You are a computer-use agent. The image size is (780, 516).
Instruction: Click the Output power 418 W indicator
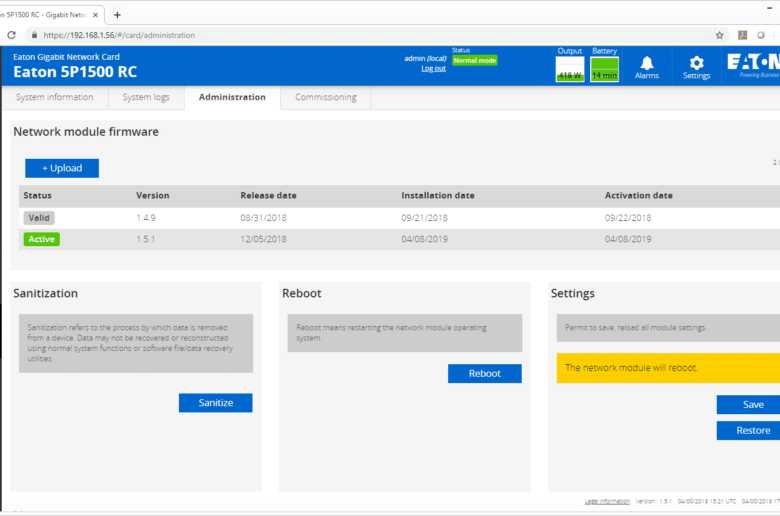[570, 69]
